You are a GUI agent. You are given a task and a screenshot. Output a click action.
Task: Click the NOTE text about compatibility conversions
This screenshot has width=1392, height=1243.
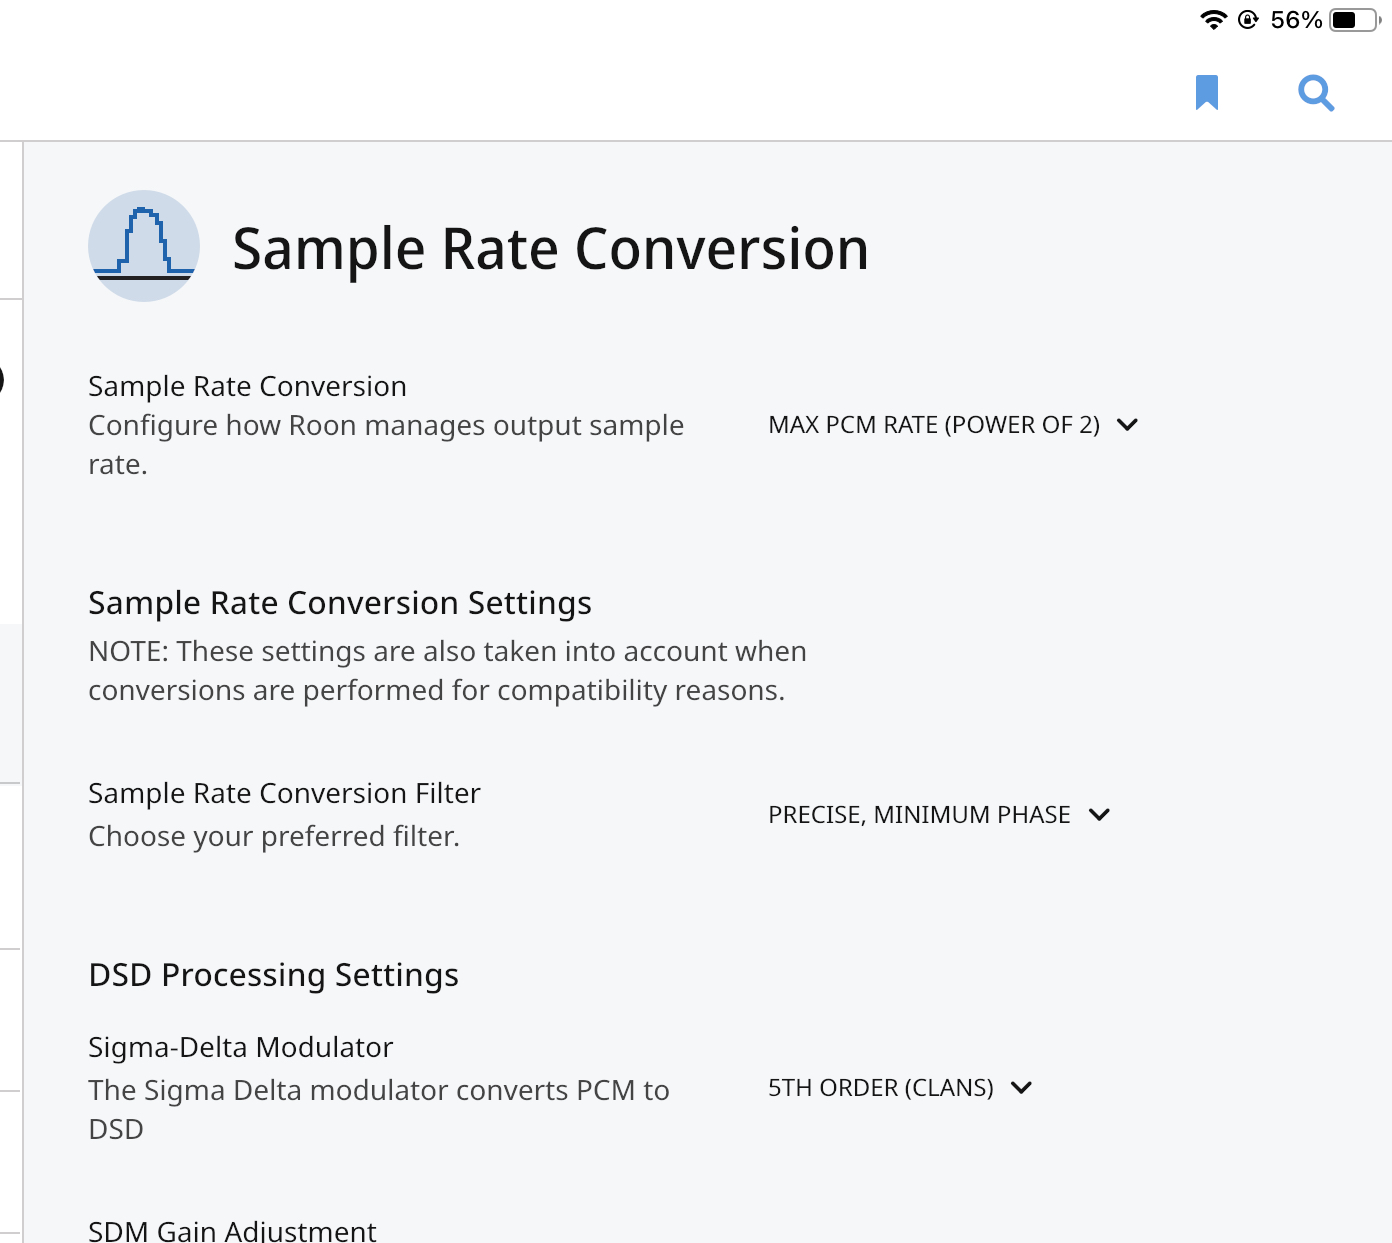447,671
